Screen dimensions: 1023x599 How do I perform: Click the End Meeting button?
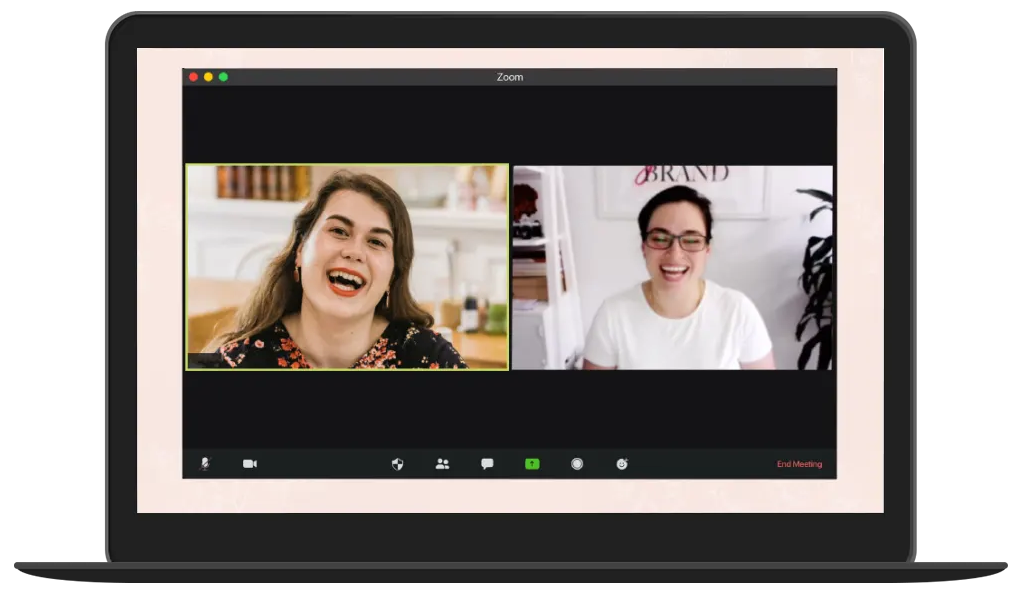[799, 464]
